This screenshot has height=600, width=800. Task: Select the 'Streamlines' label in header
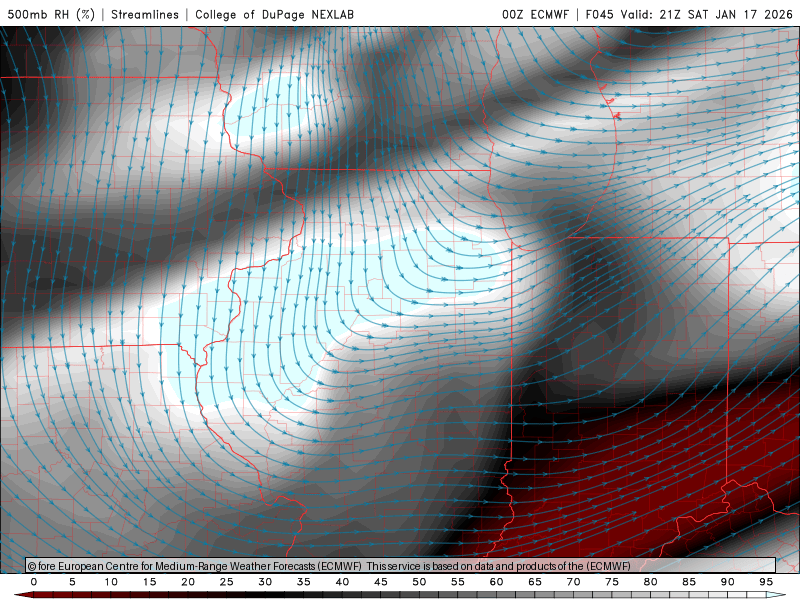(x=145, y=14)
